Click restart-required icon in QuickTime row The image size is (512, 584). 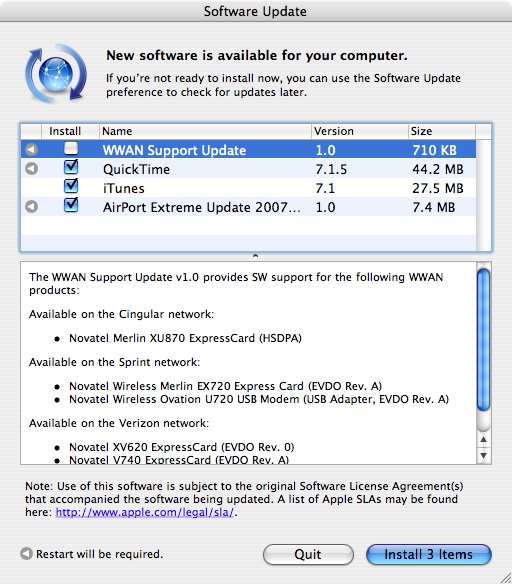click(x=32, y=169)
